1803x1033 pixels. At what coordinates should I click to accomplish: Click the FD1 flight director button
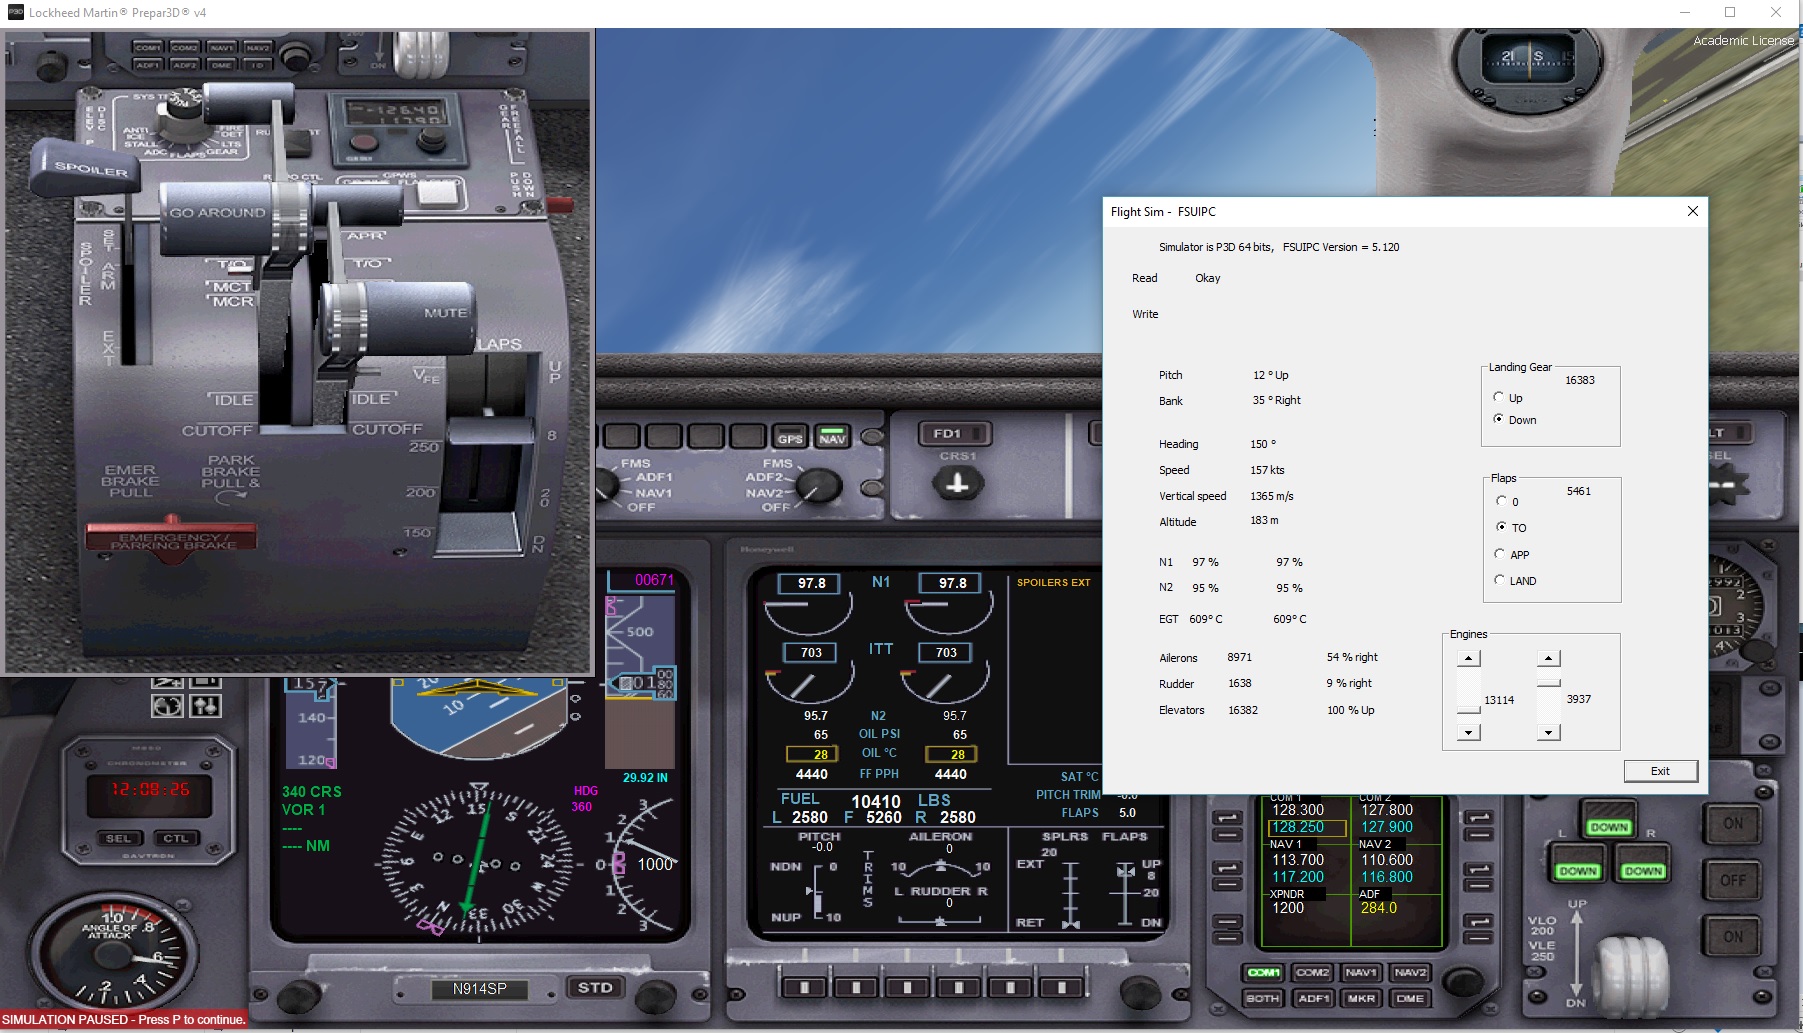956,433
